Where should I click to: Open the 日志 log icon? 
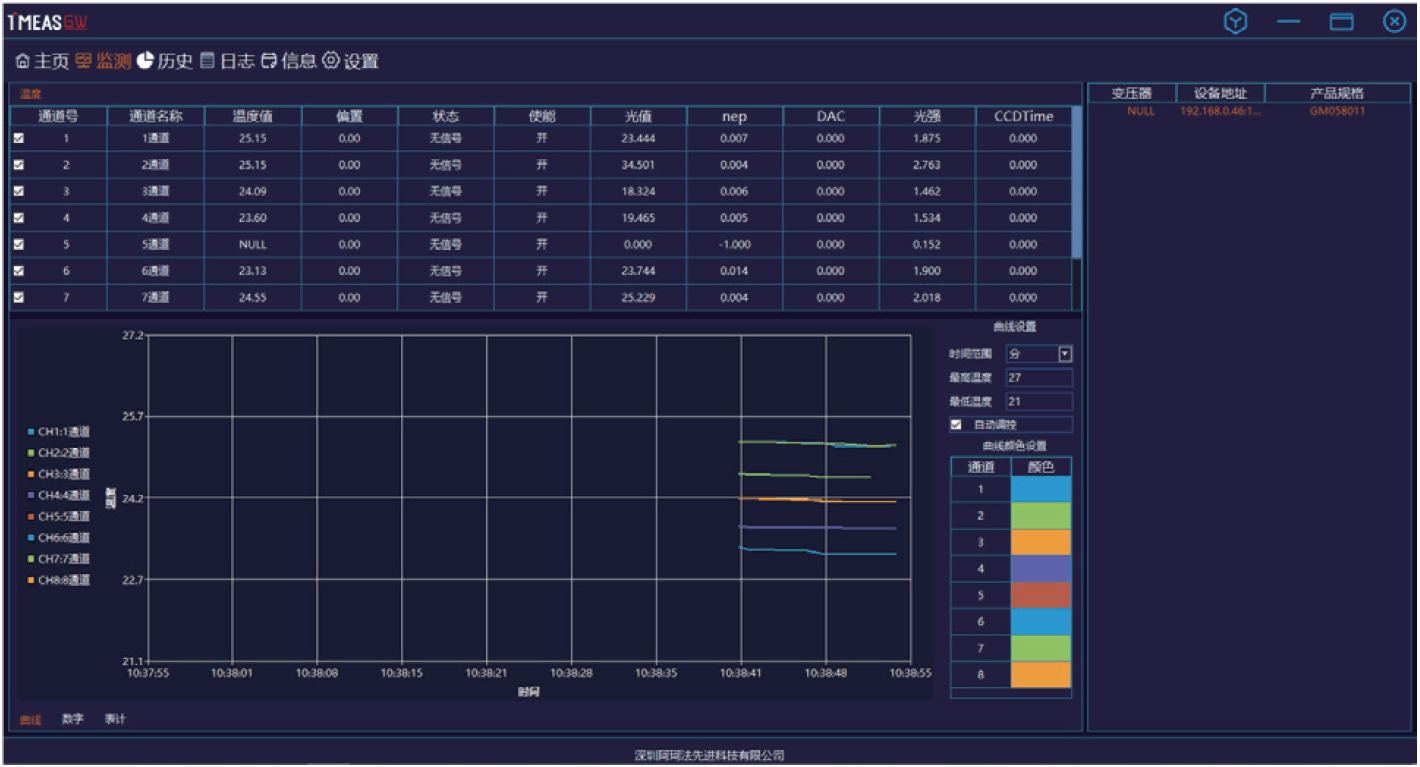207,61
